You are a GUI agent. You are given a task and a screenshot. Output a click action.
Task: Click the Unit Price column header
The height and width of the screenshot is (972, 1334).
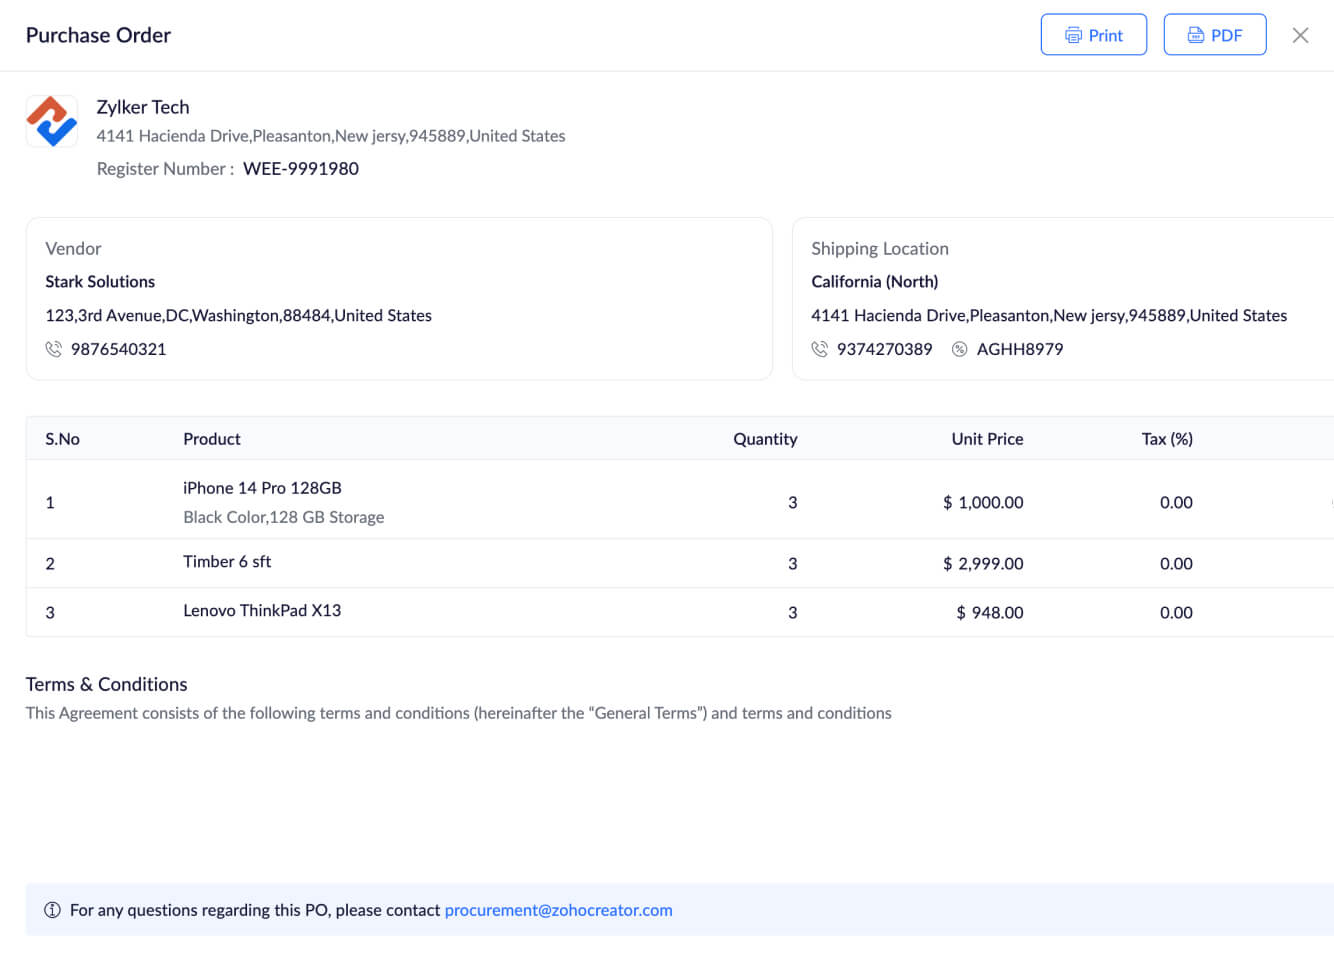tap(987, 439)
